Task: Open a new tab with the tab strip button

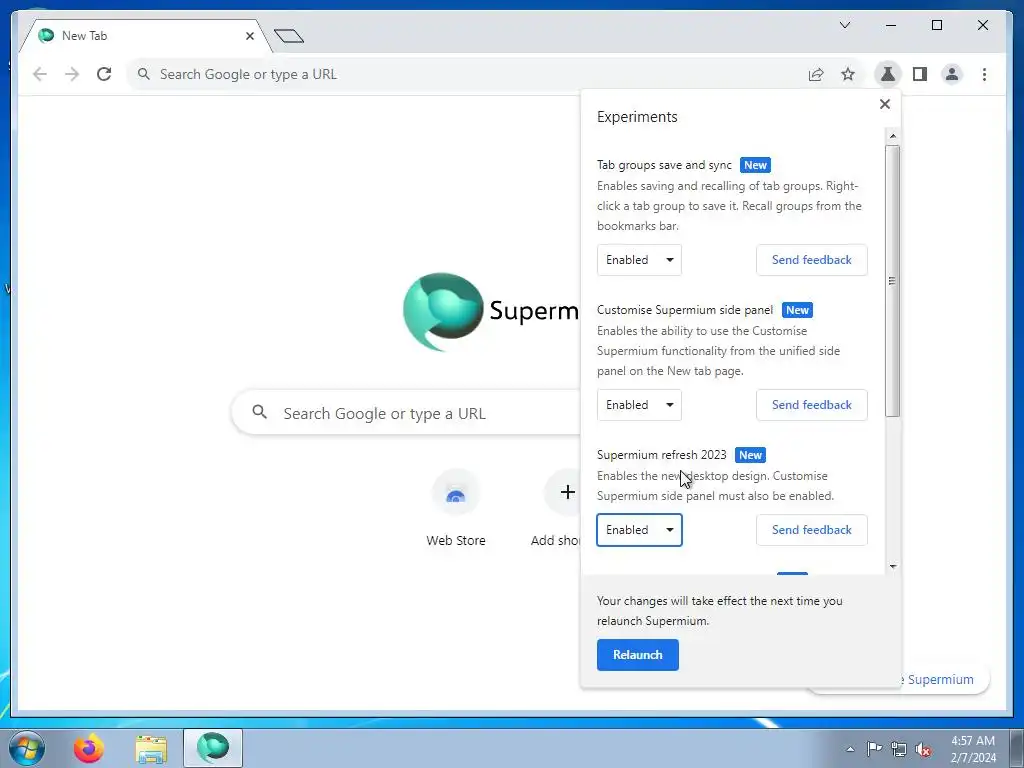Action: click(289, 36)
